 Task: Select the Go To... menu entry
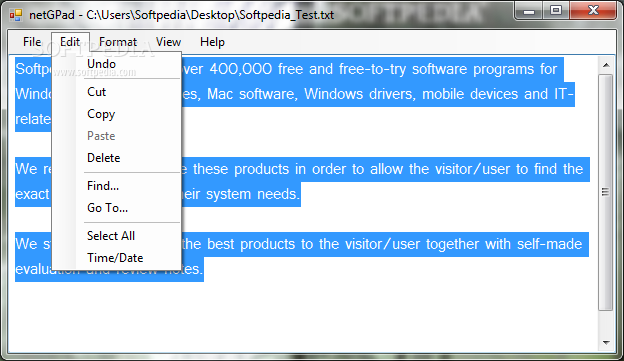tap(117, 208)
